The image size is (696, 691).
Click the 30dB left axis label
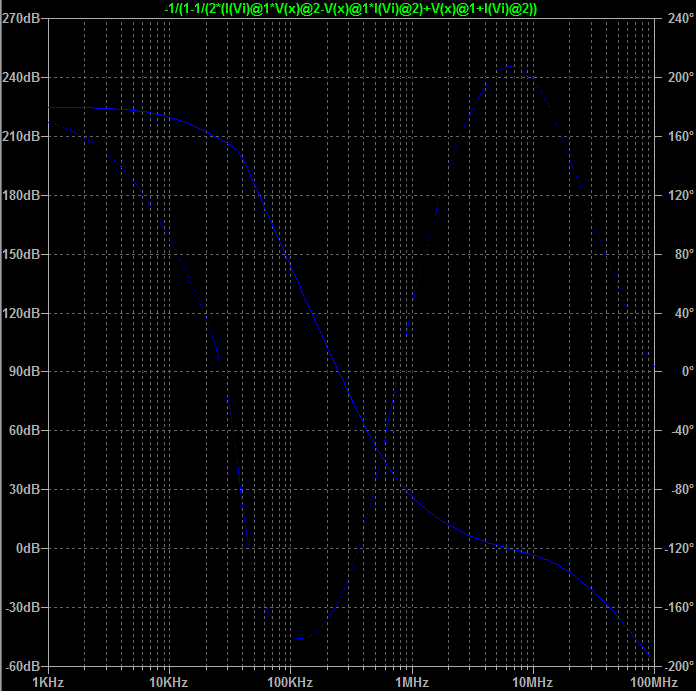[x=24, y=489]
